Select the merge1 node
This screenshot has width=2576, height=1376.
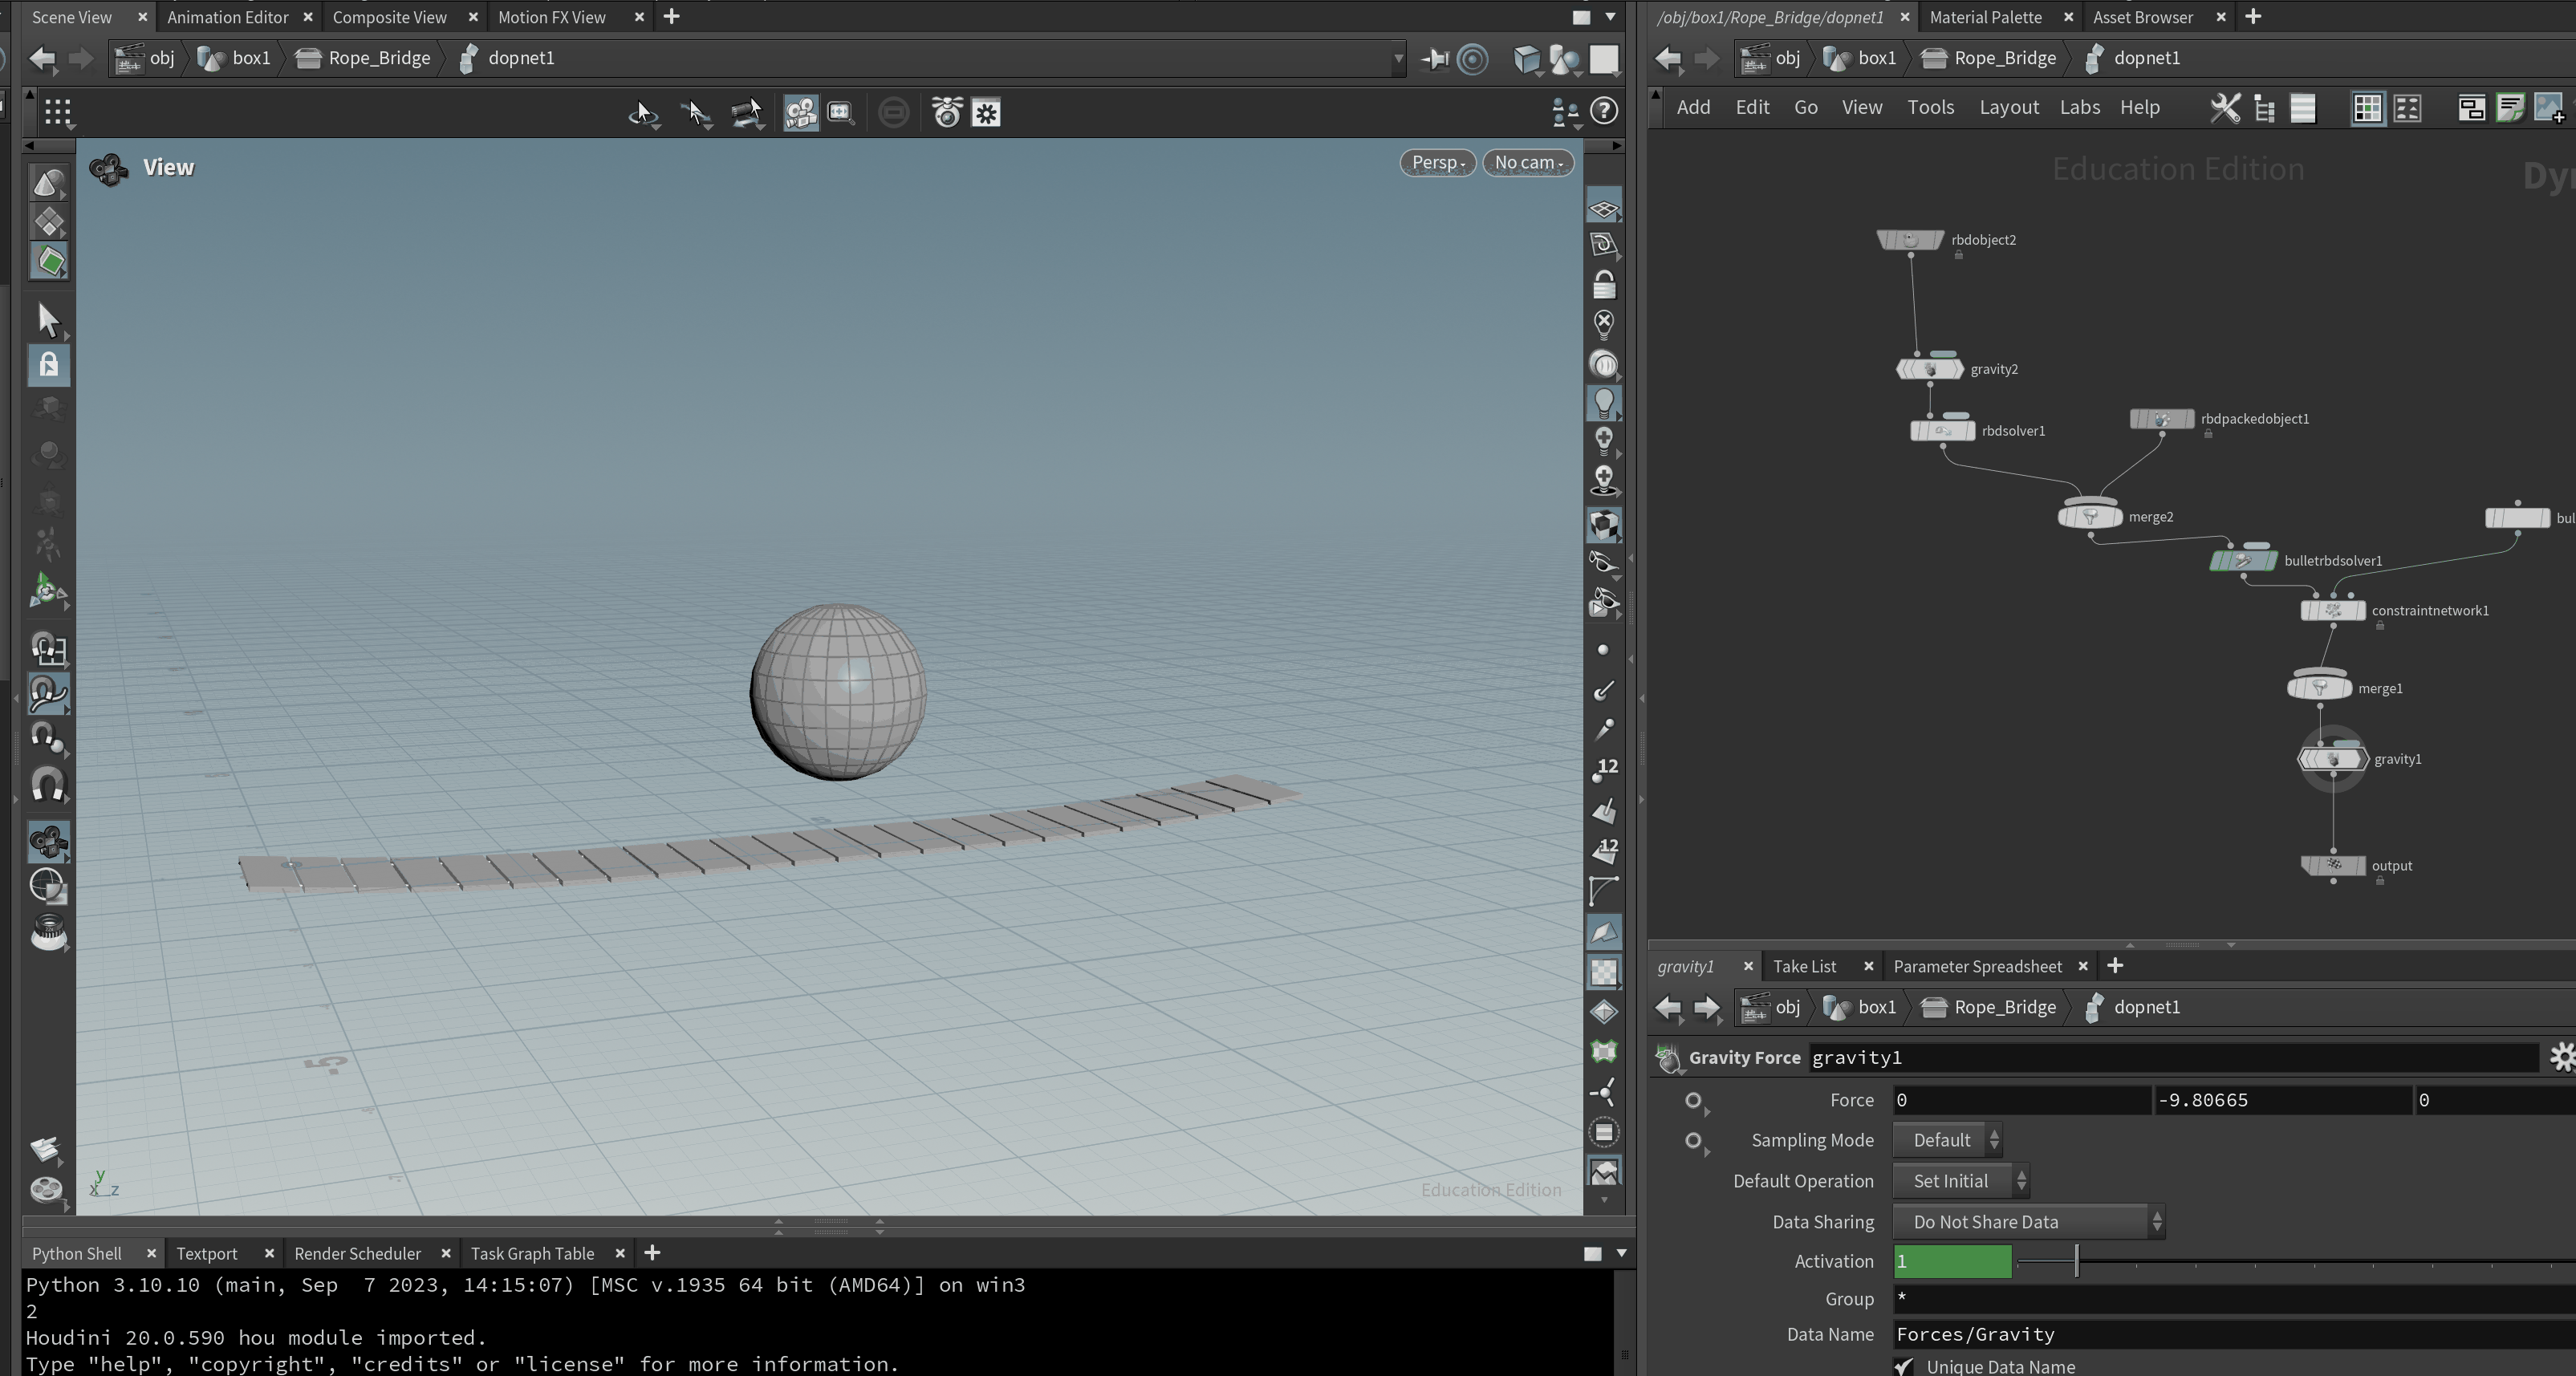click(2319, 688)
